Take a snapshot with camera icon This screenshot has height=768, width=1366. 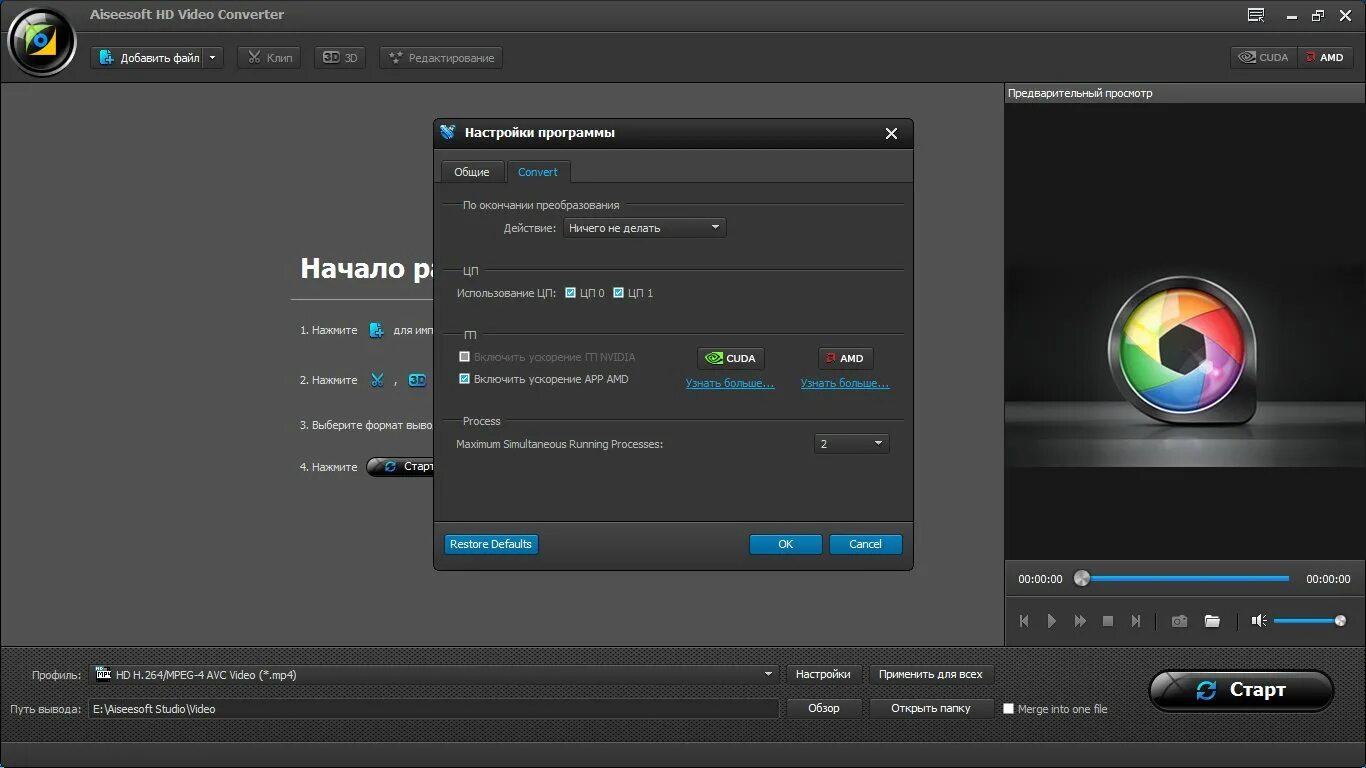coord(1180,621)
